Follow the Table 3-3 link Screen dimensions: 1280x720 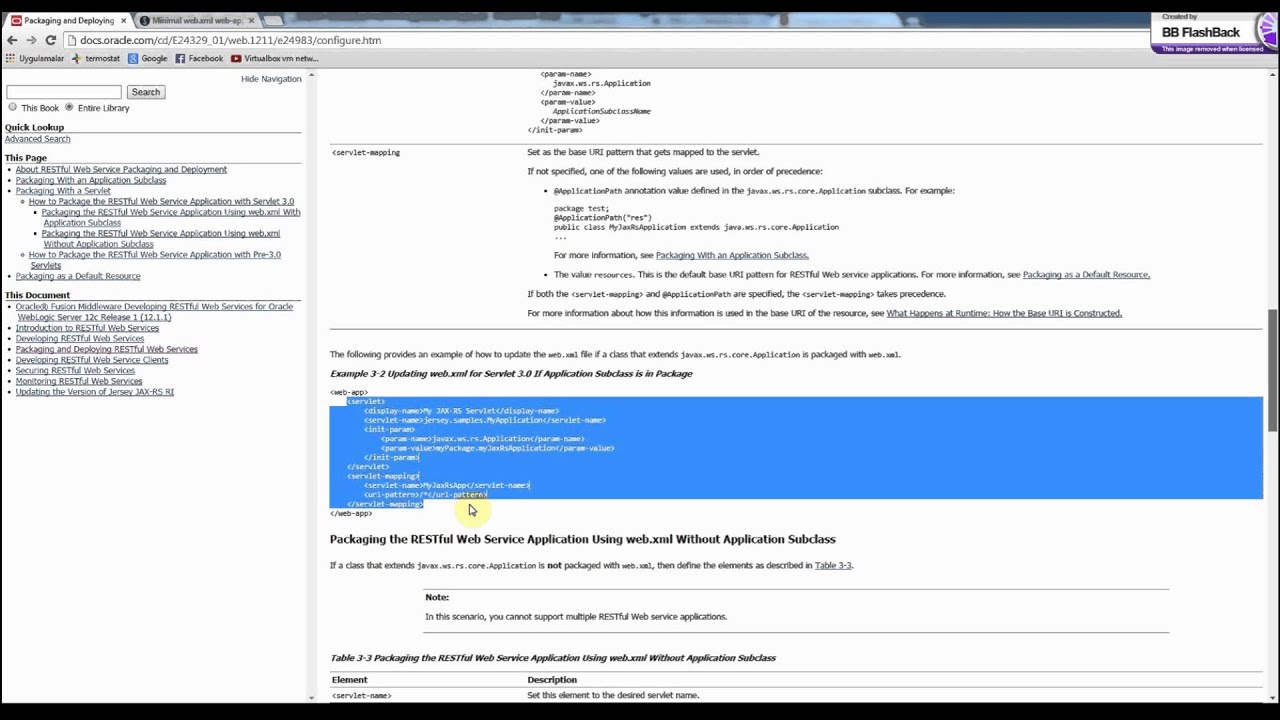[x=833, y=565]
